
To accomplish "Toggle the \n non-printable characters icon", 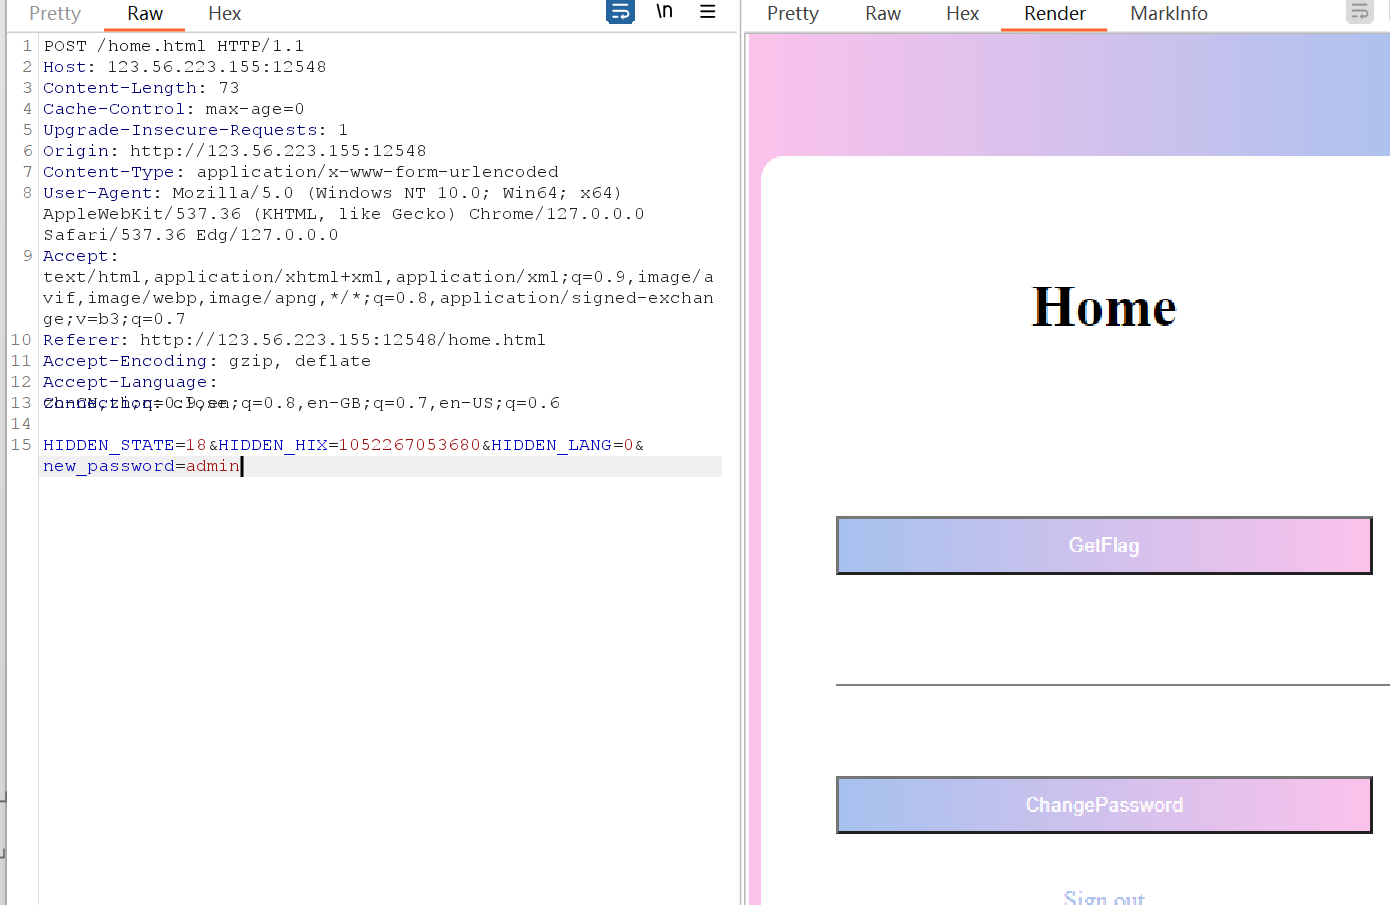I will [664, 12].
